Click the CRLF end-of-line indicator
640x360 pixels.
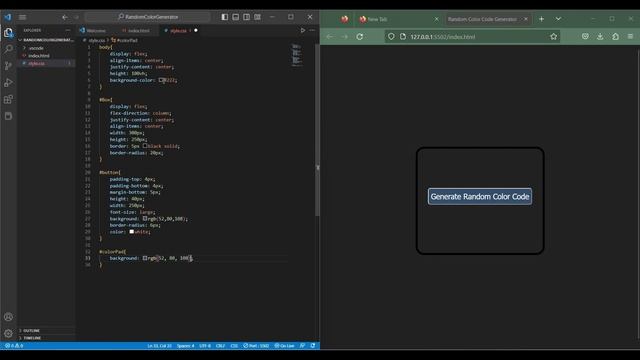[220, 346]
